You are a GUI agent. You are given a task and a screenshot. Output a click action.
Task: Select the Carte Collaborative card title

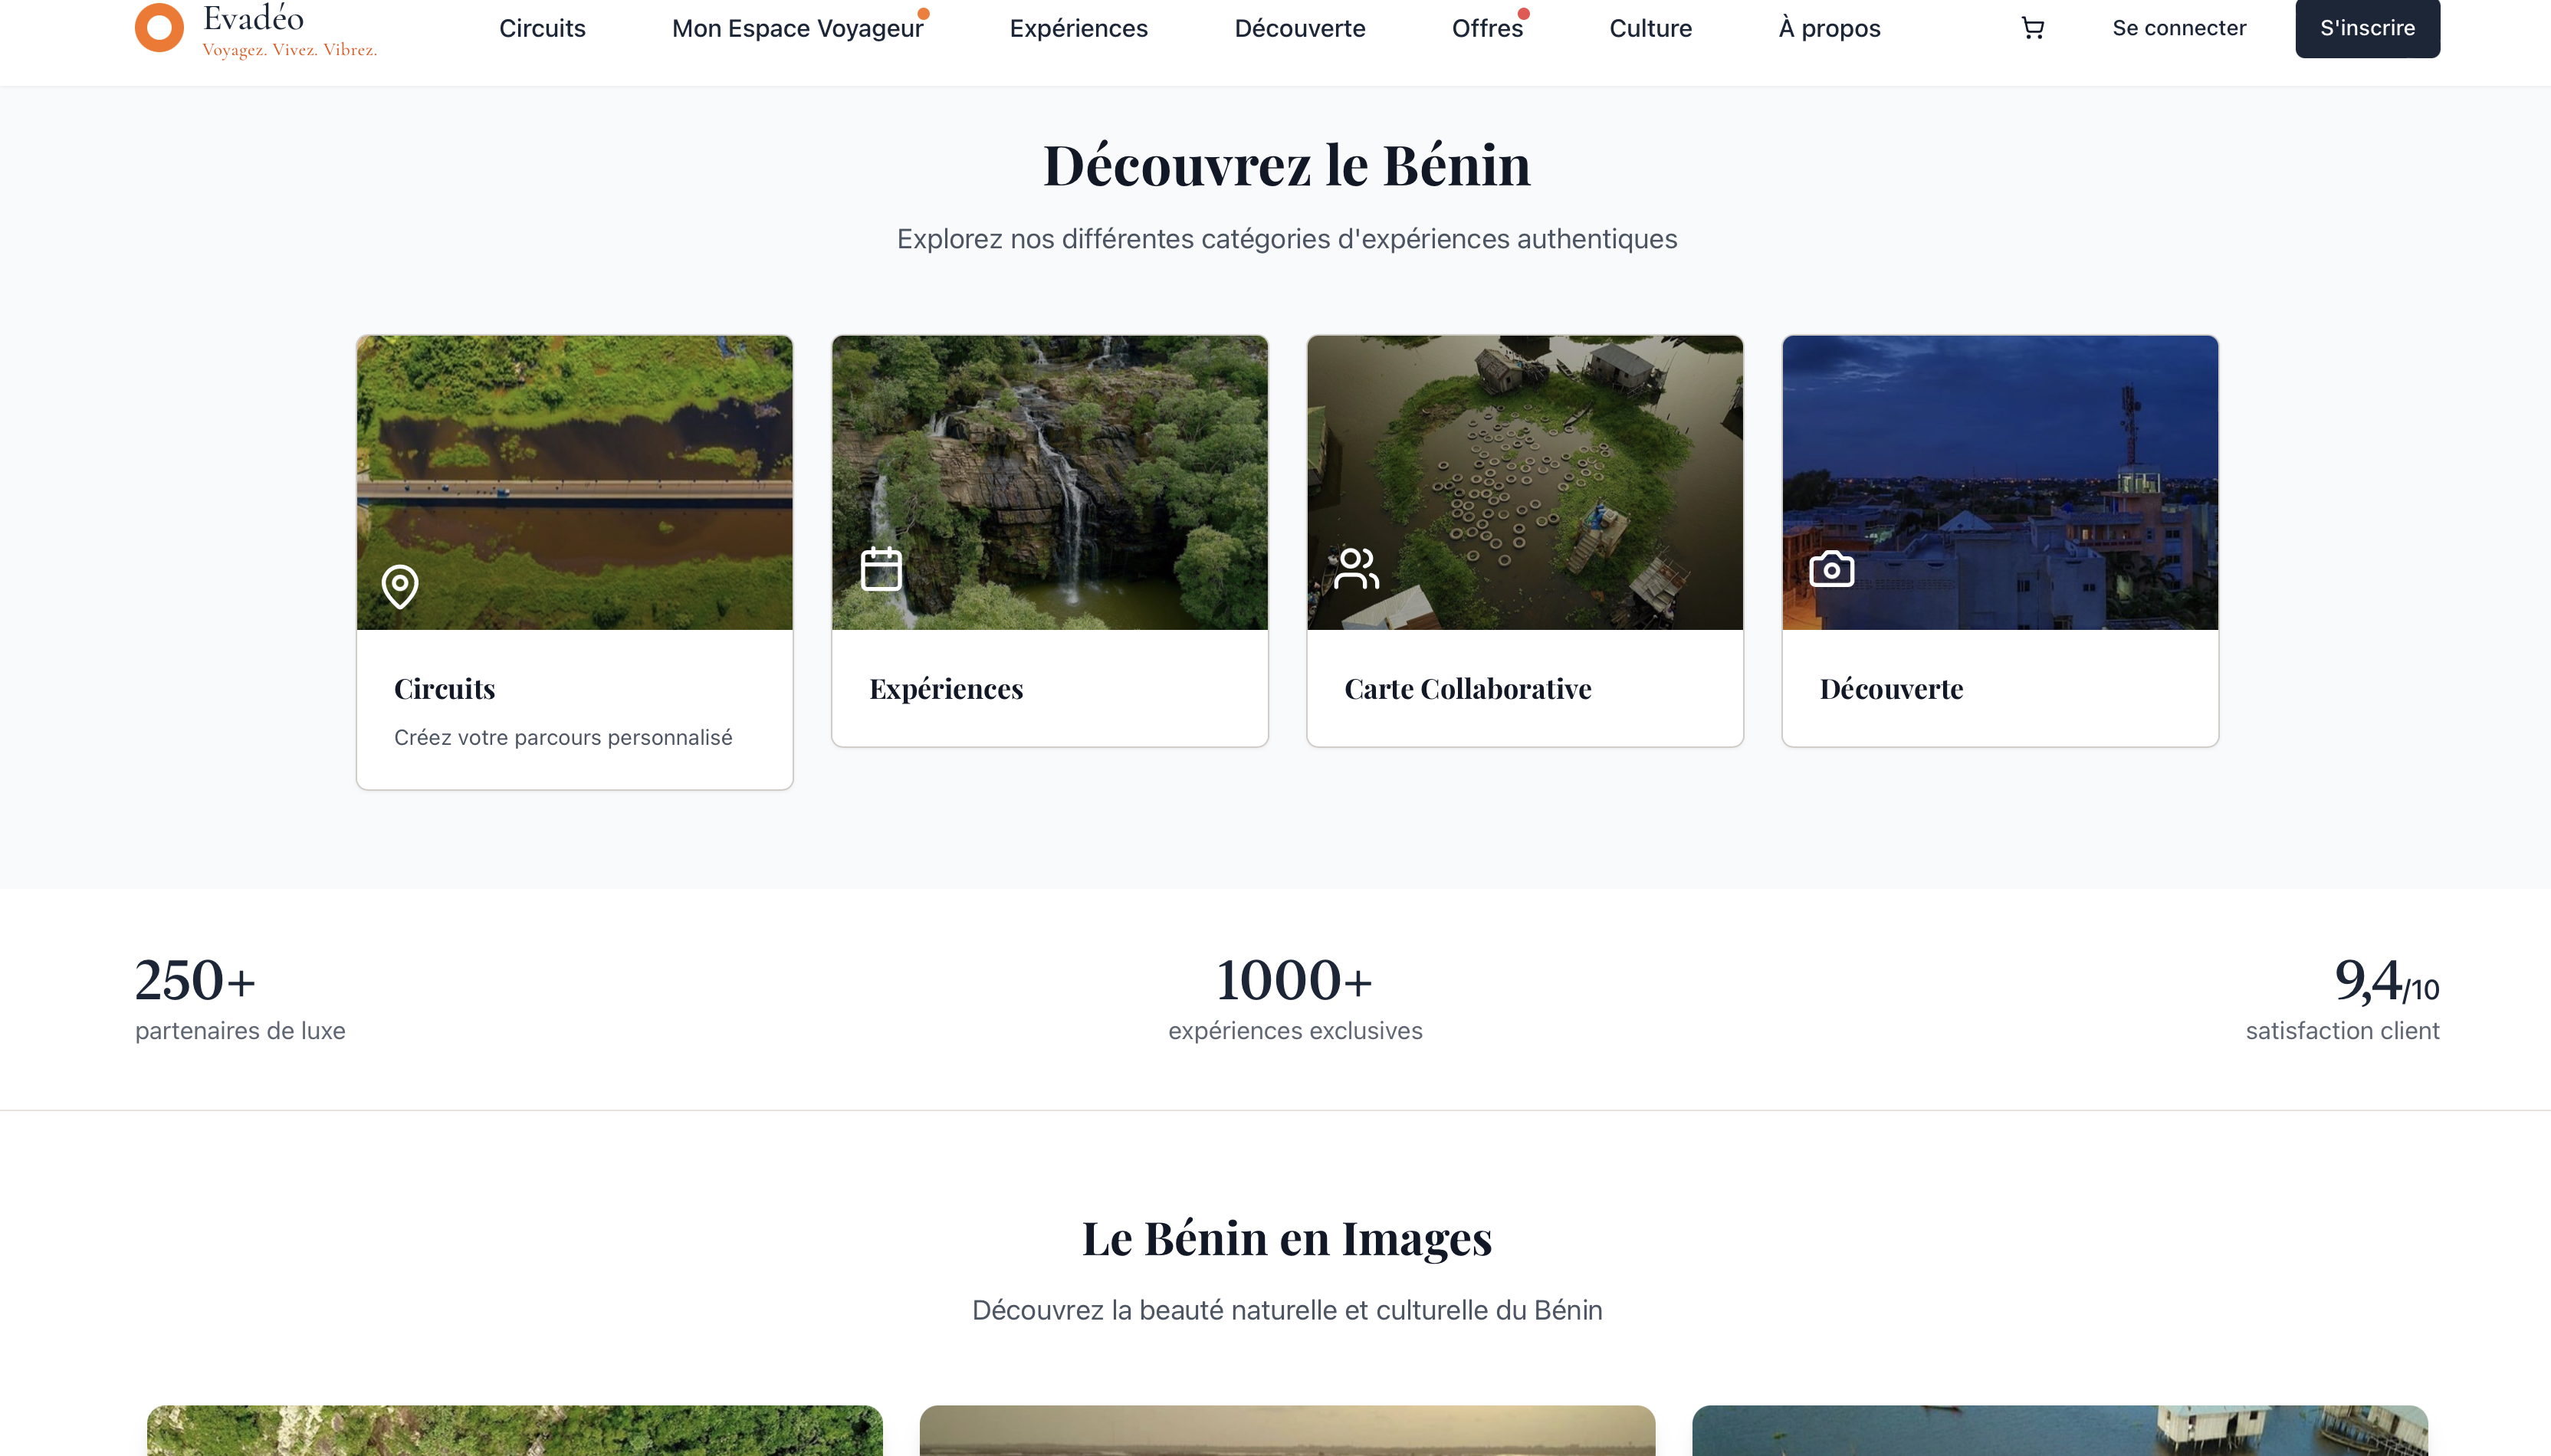(x=1467, y=689)
